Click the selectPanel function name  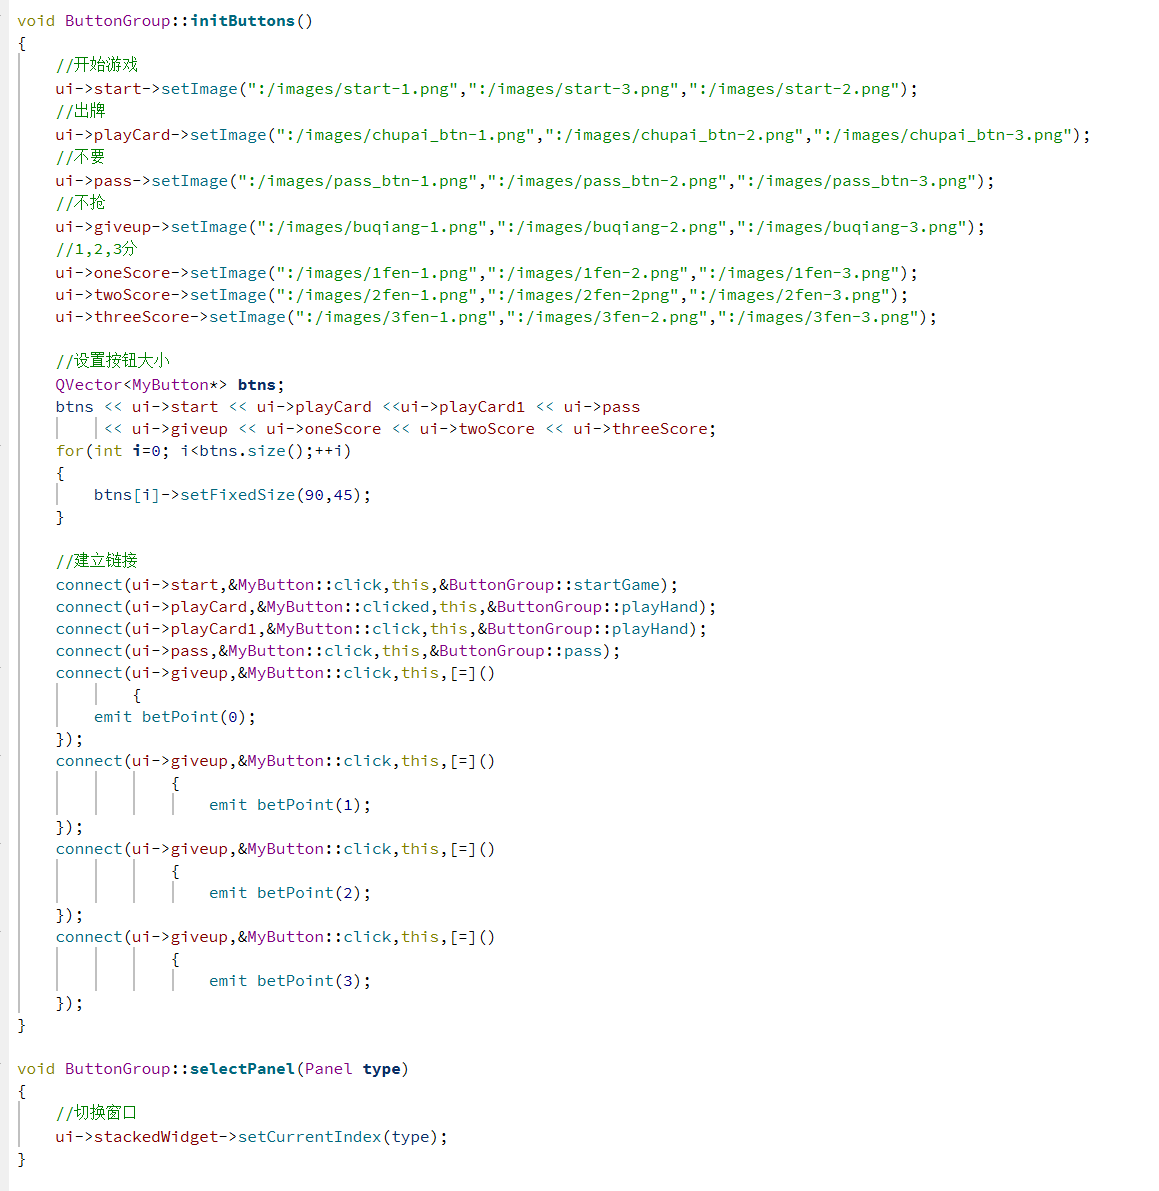(242, 1069)
